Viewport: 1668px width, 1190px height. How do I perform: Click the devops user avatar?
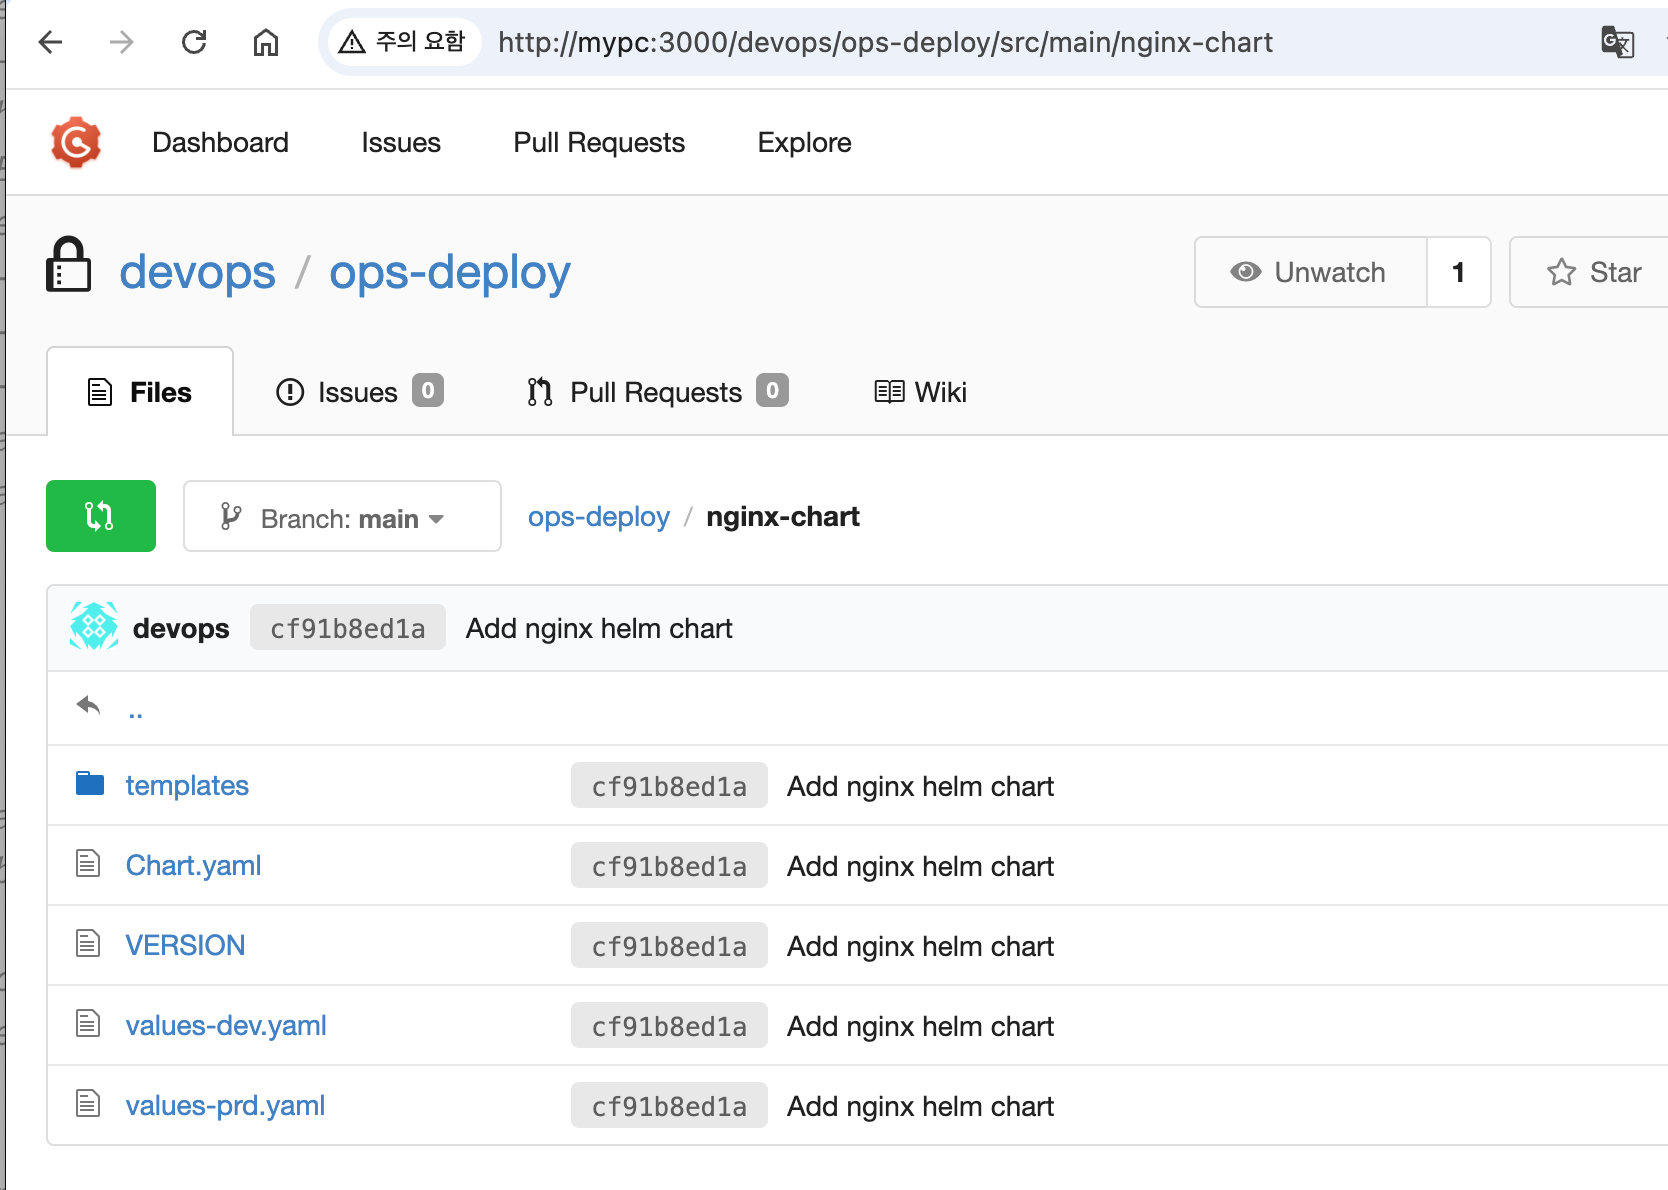tap(94, 627)
